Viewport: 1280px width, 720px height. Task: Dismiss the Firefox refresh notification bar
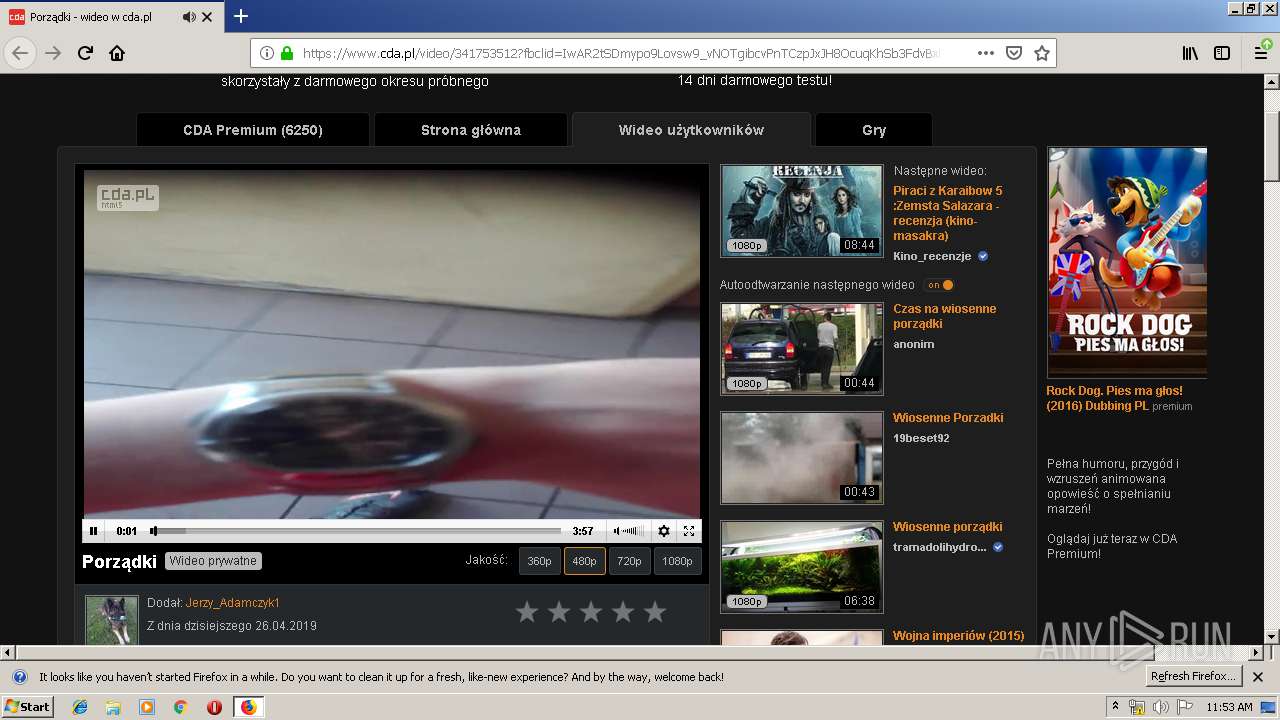point(1259,677)
